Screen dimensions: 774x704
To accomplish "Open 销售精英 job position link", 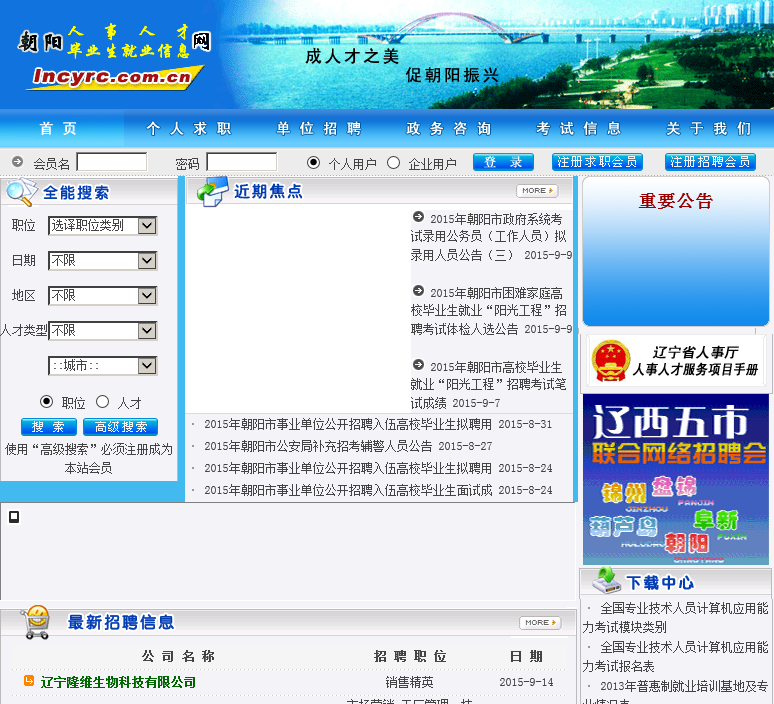I will point(409,682).
